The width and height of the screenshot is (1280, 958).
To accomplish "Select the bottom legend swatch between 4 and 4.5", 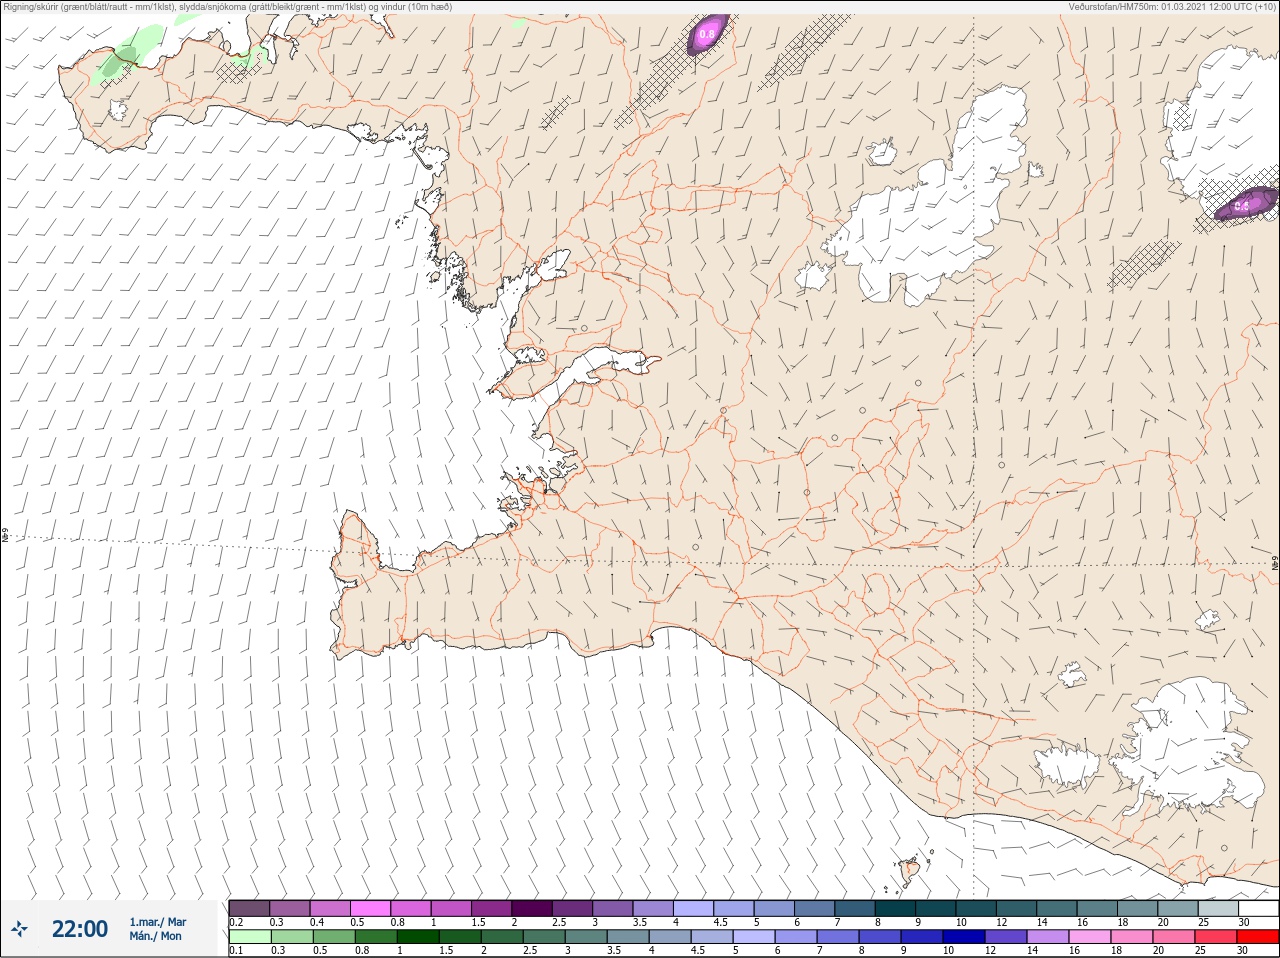I will 669,937.
